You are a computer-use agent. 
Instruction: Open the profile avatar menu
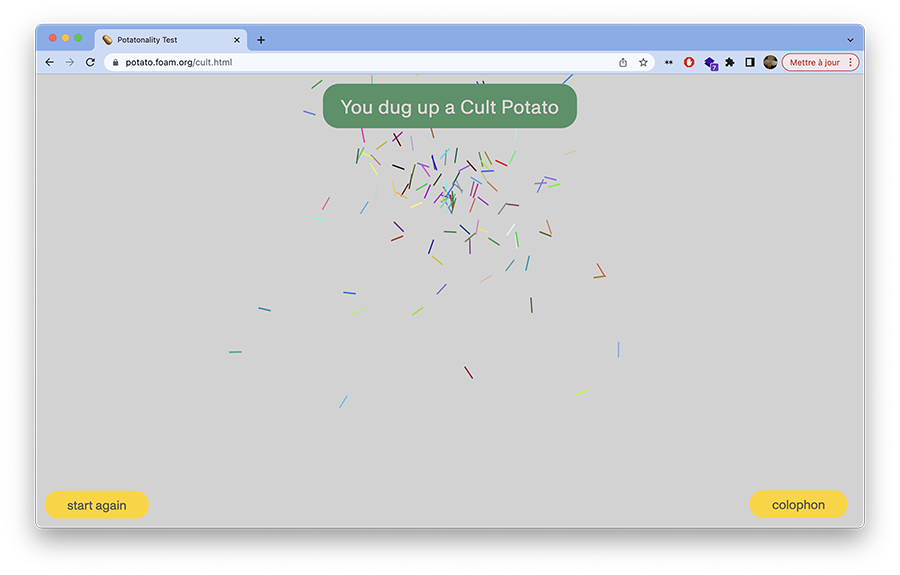[770, 62]
